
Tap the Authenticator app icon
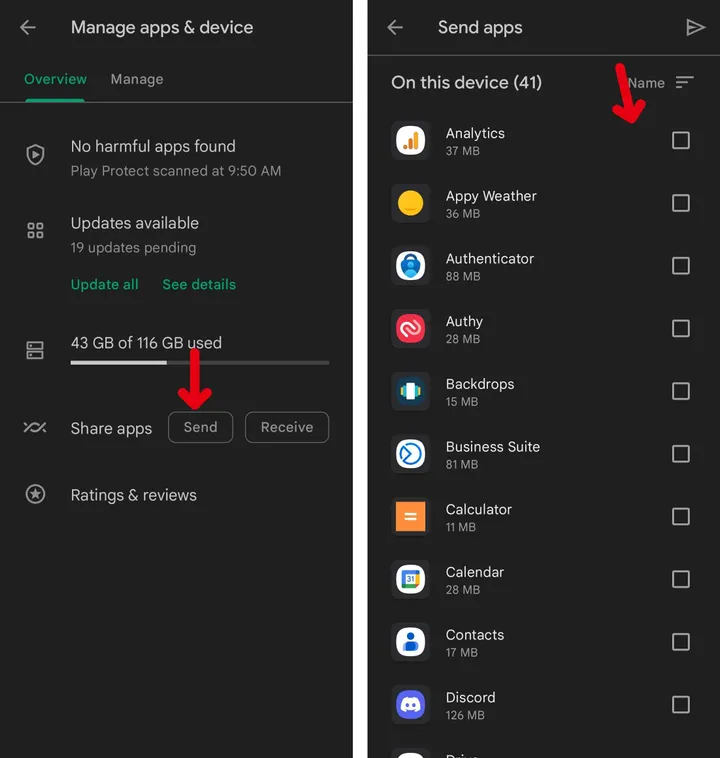coord(411,266)
